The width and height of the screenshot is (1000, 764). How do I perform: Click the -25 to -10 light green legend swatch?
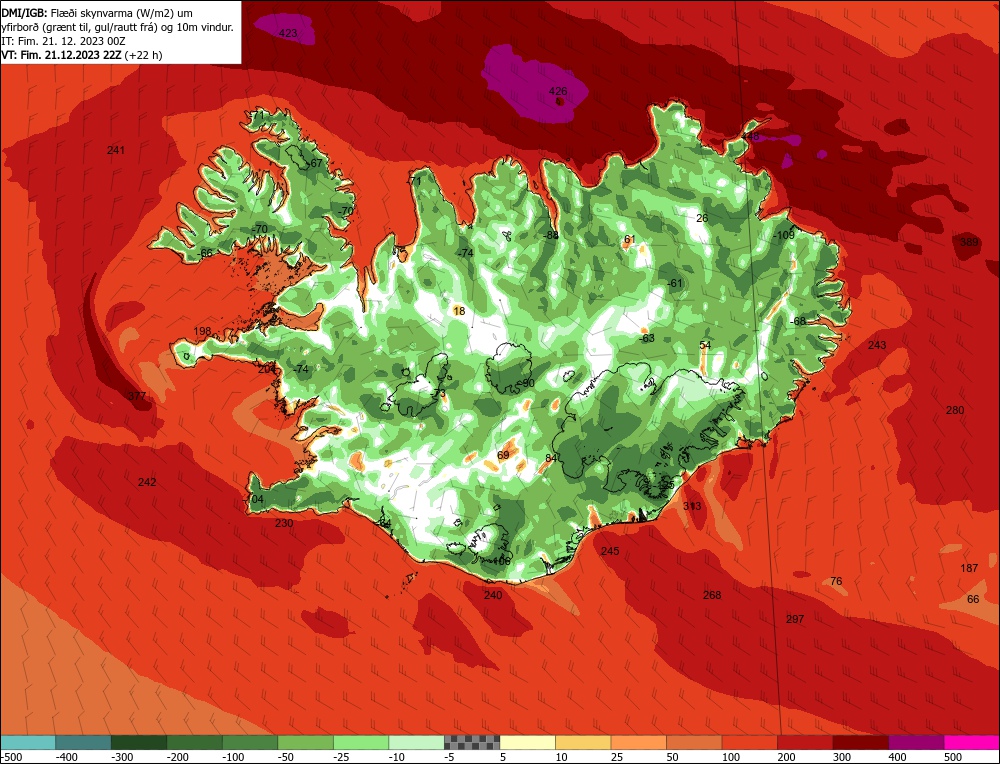pos(360,742)
